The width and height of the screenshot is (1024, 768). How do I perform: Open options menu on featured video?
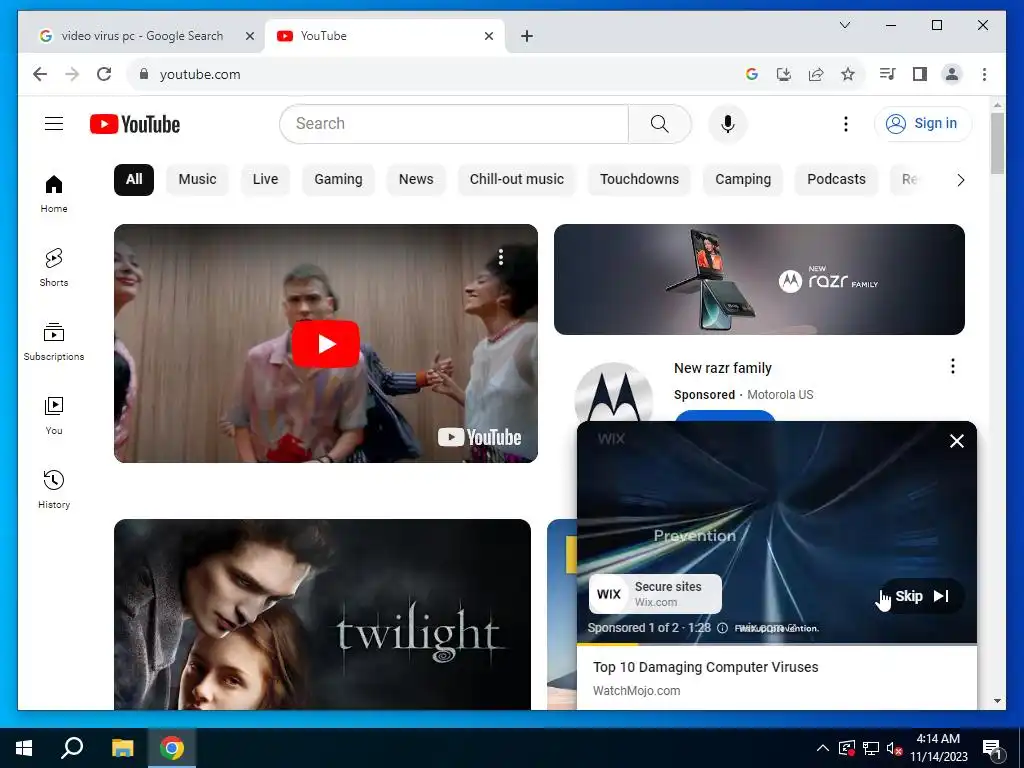(x=501, y=257)
